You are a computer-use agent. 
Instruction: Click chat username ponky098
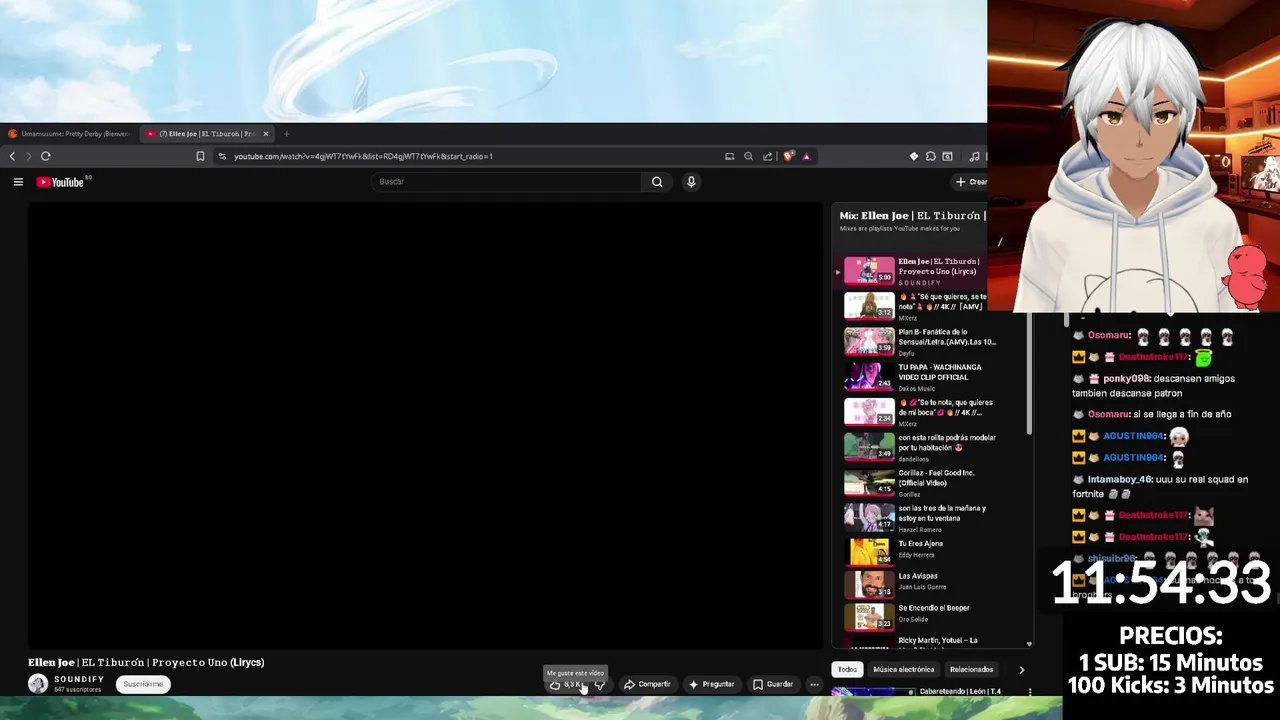pyautogui.click(x=1127, y=379)
